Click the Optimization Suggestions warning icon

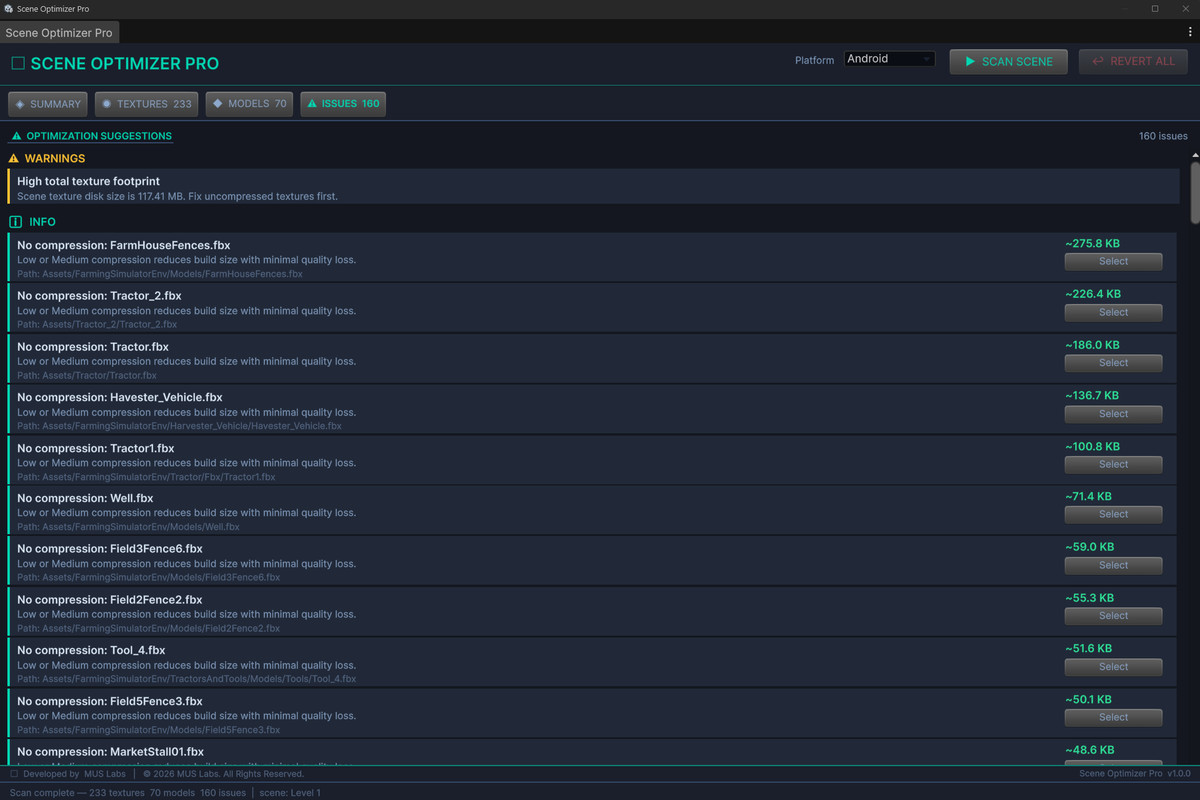coord(15,136)
